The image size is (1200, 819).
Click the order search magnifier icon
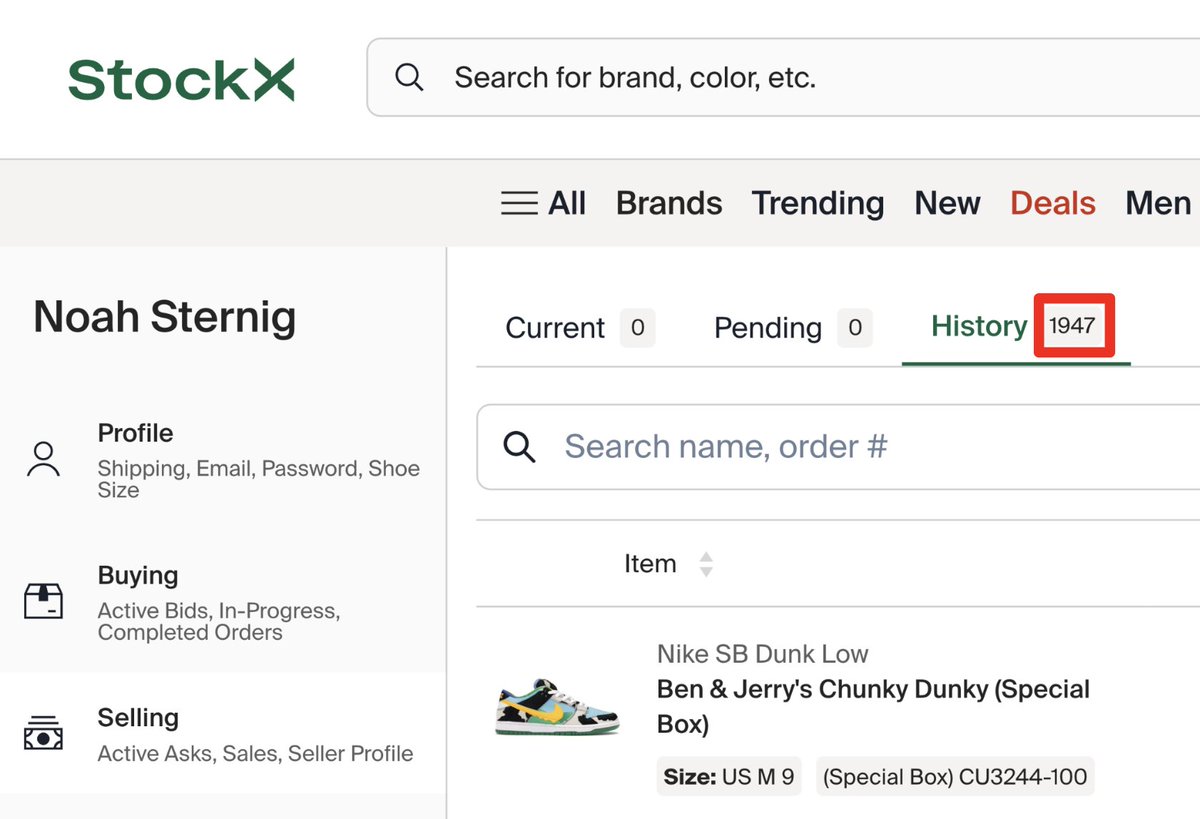pos(519,446)
